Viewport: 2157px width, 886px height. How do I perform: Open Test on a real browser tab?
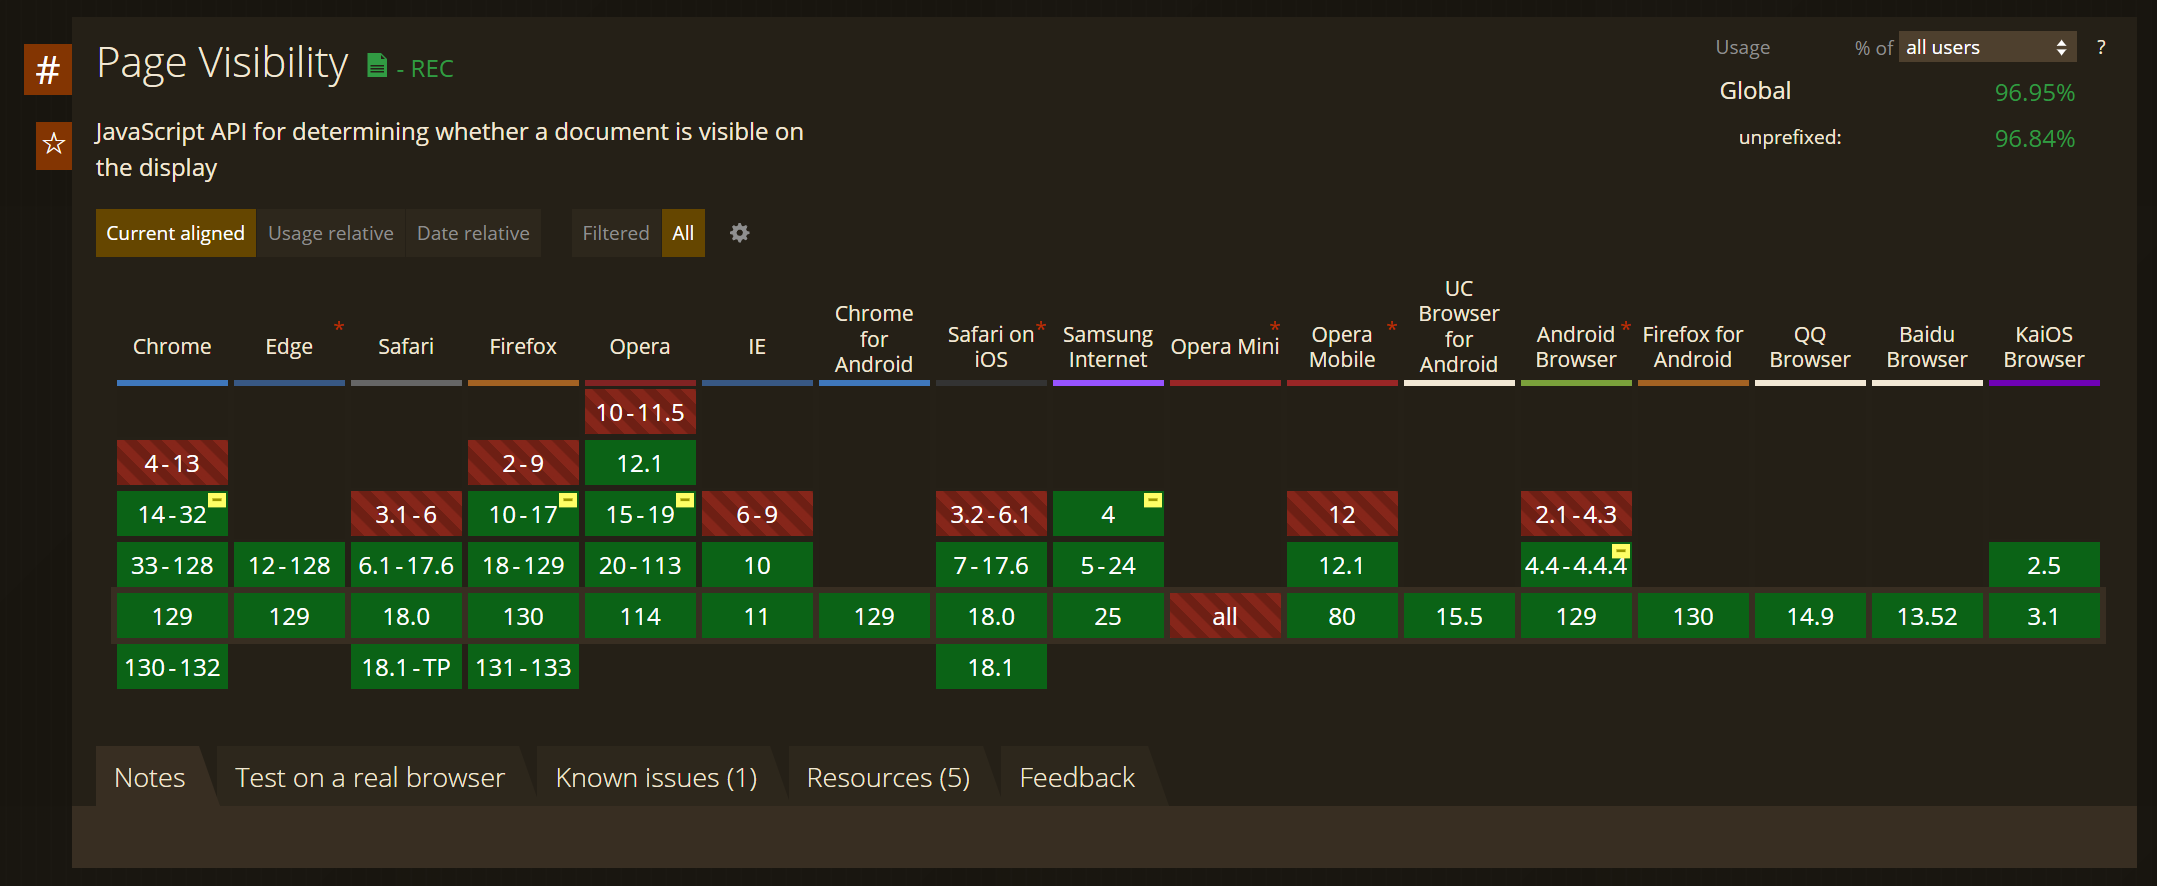[x=370, y=777]
